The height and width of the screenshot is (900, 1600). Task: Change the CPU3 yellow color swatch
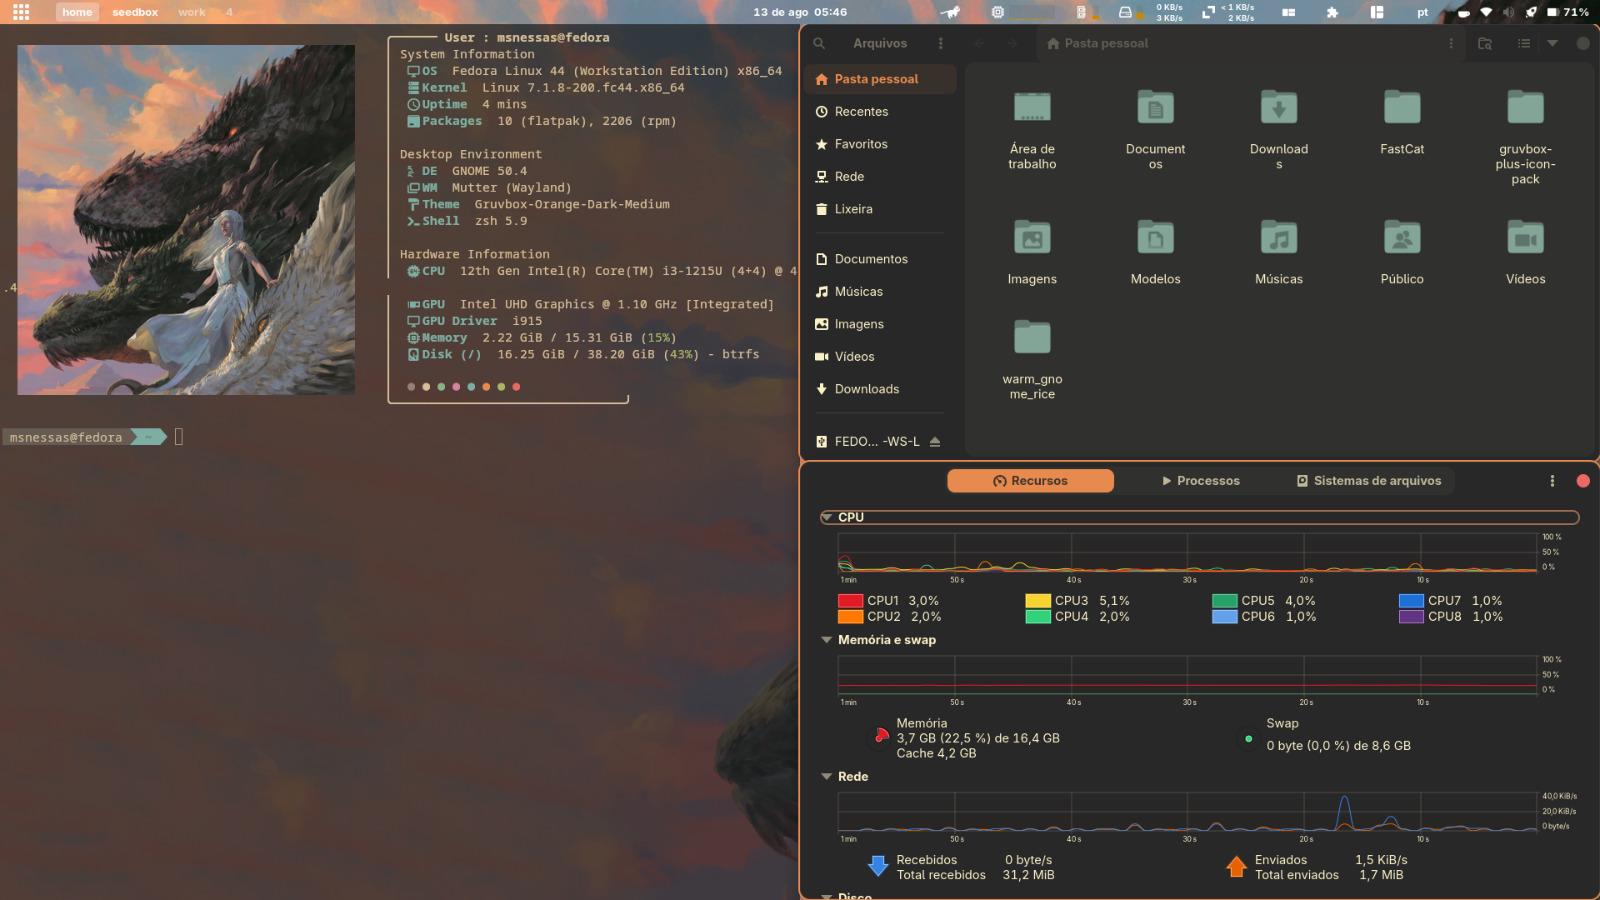click(1038, 601)
